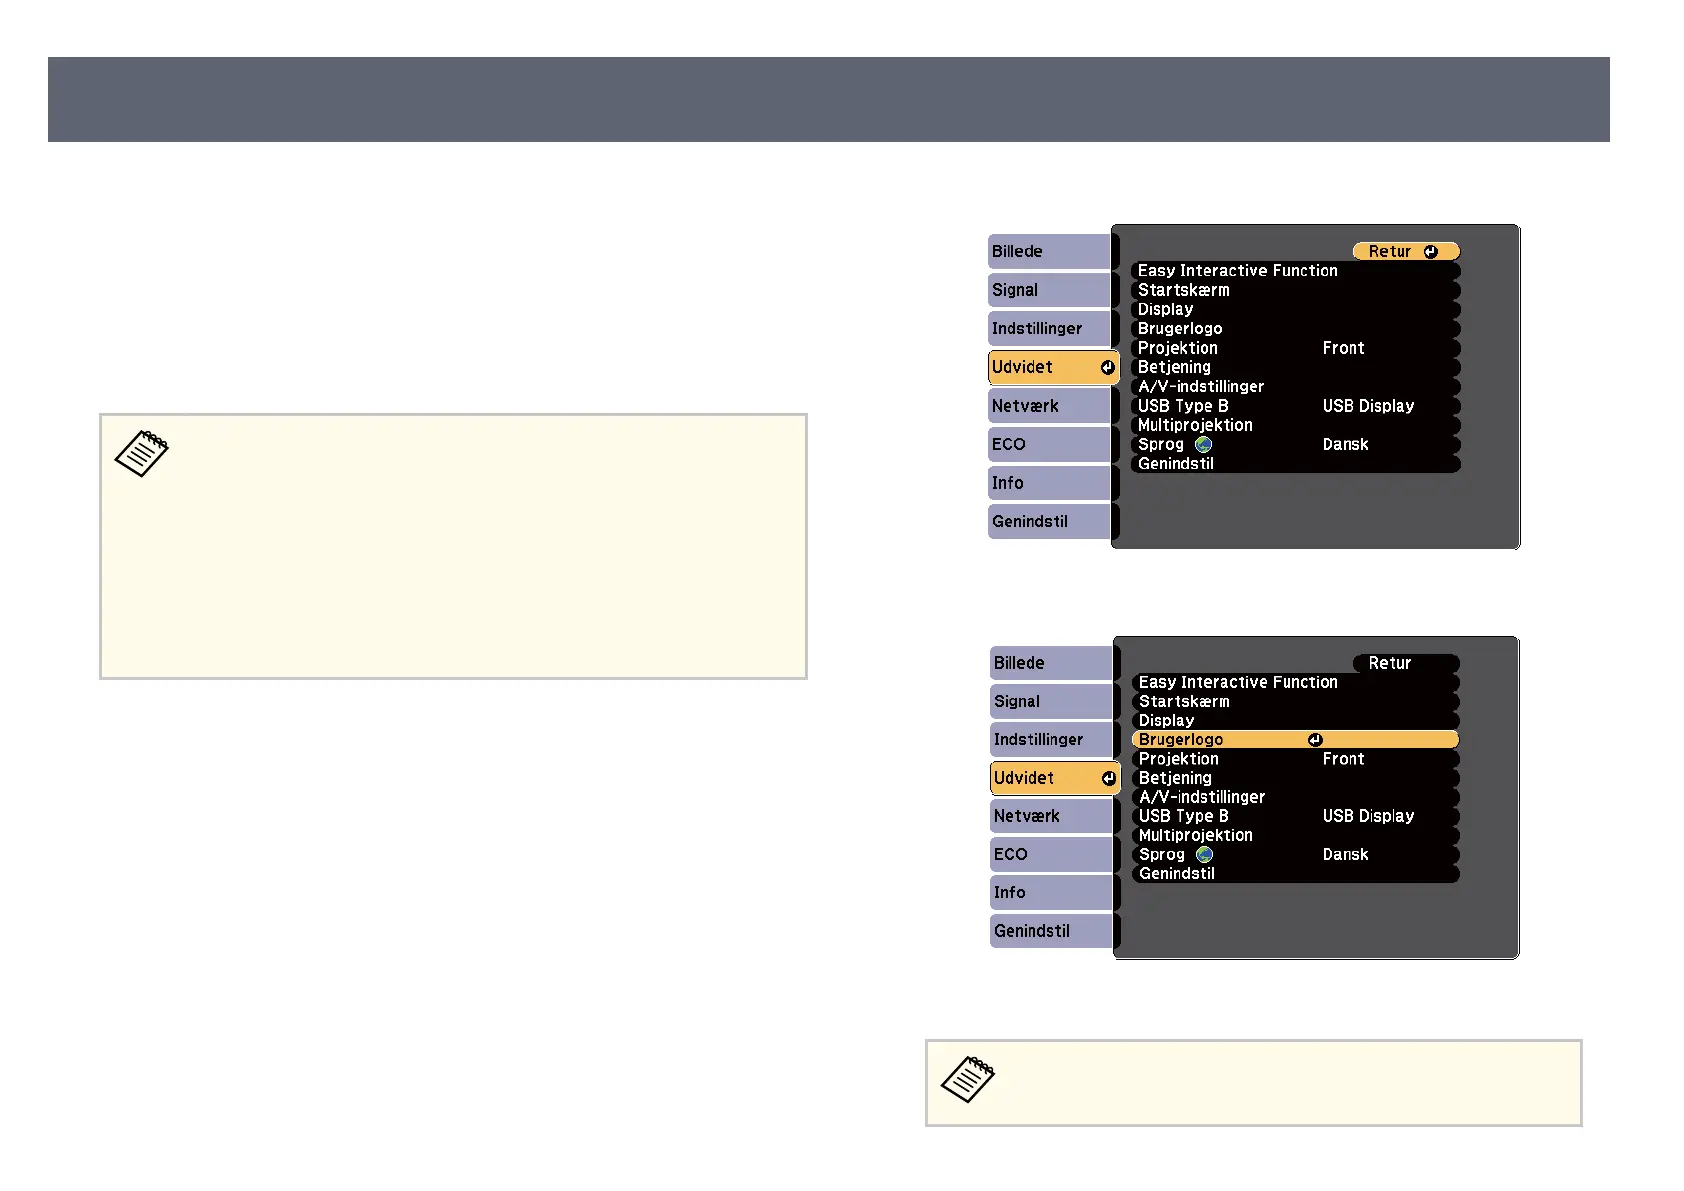Click the globe icon beside Sprog in the lower menu
This screenshot has width=1684, height=1191.
pos(1204,855)
